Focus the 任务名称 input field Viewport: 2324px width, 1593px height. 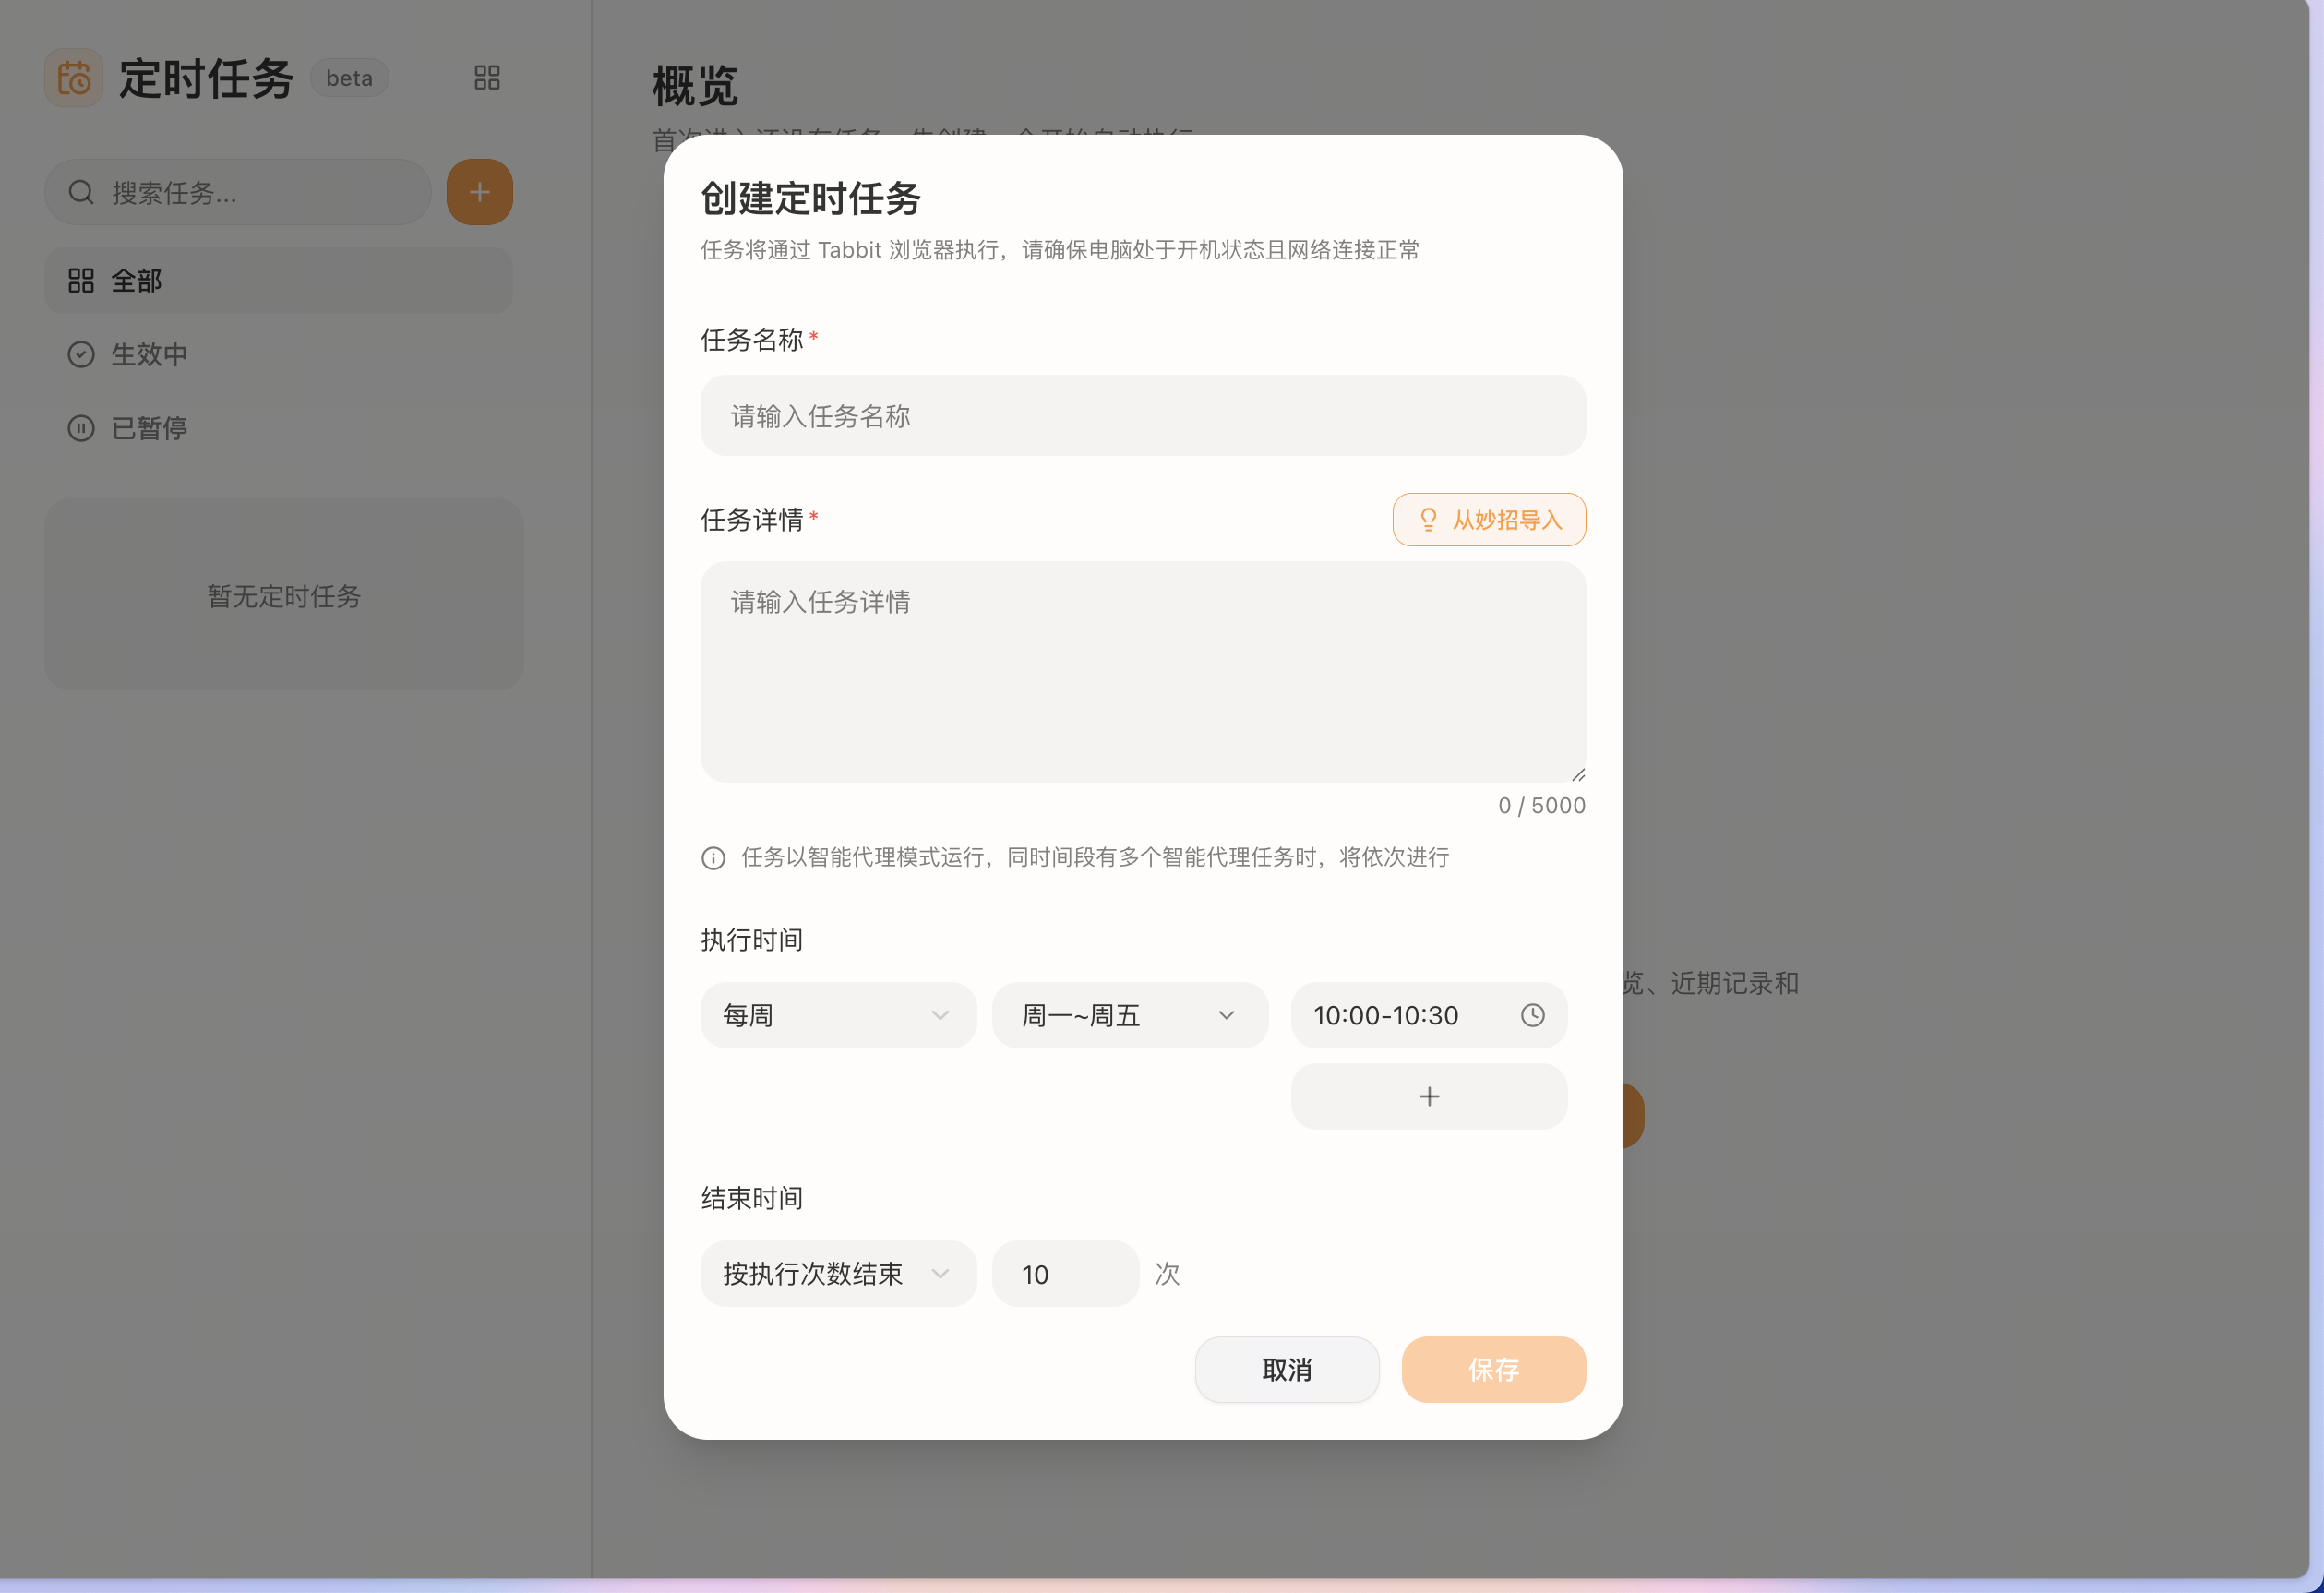[x=1143, y=416]
